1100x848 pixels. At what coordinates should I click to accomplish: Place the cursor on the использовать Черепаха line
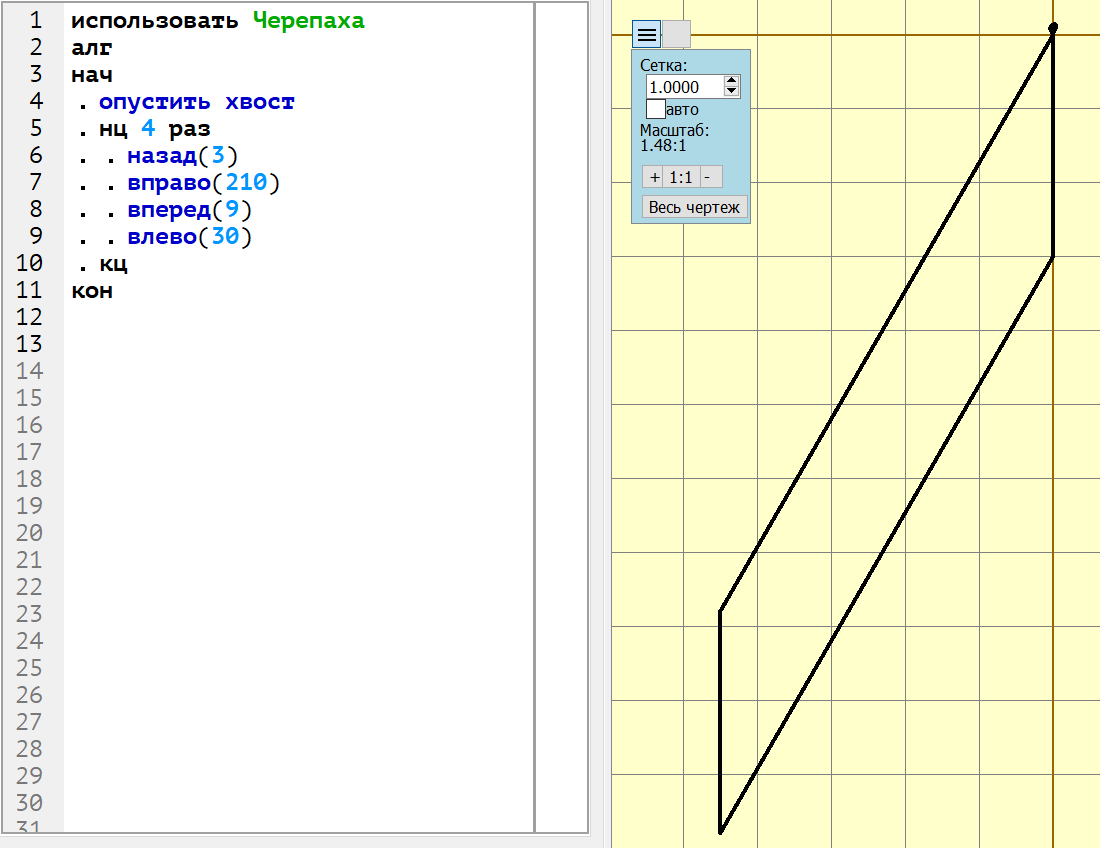coord(217,20)
